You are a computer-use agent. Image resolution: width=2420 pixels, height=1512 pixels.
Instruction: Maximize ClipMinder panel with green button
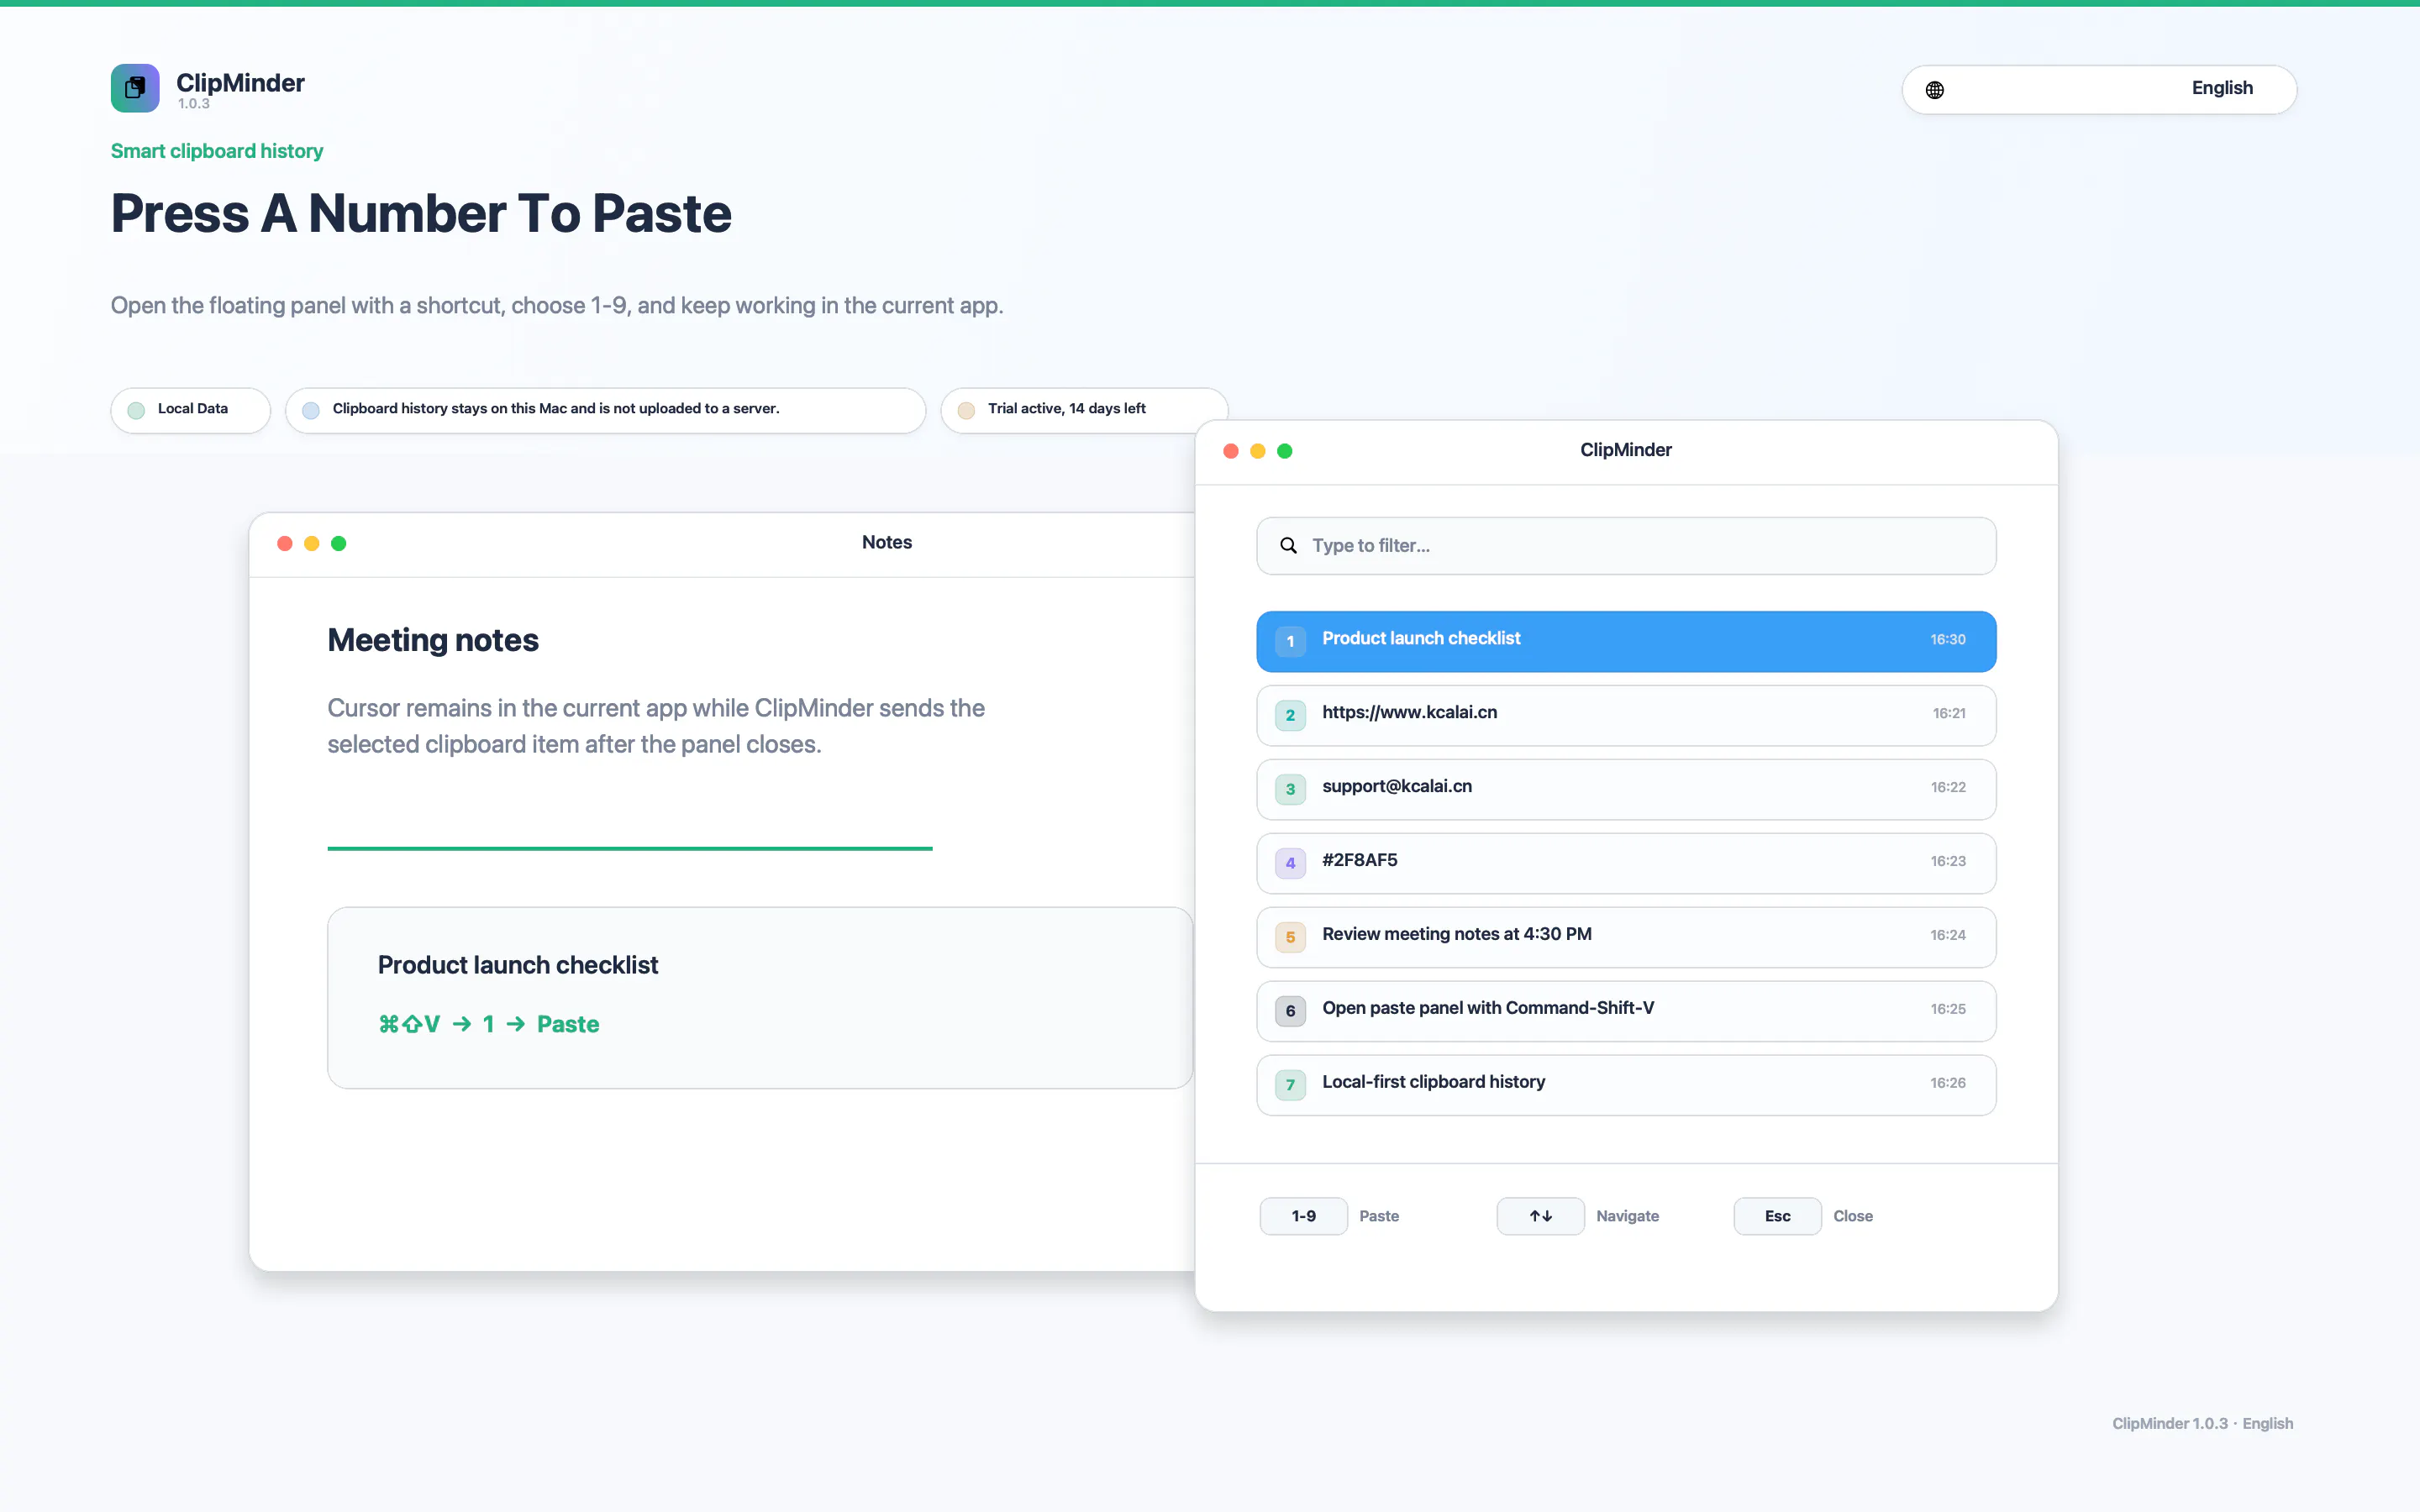1285,451
